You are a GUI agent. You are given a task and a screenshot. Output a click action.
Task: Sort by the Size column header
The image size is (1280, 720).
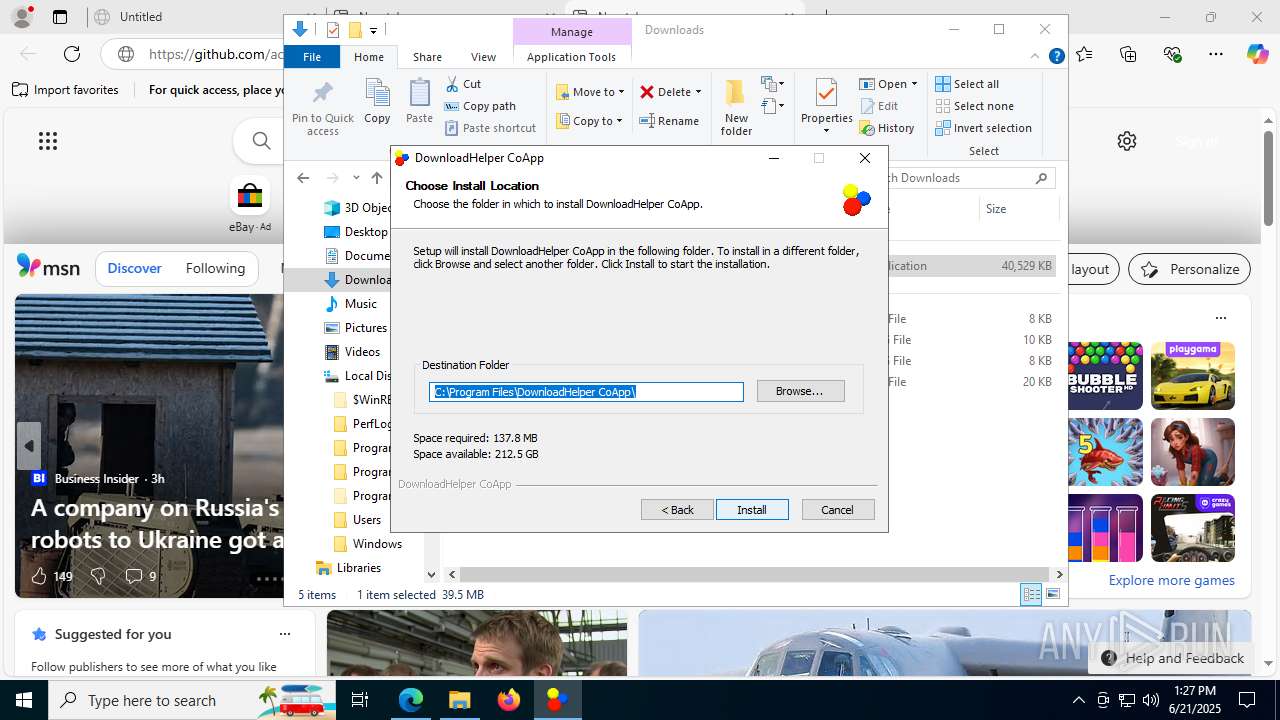(x=1018, y=209)
